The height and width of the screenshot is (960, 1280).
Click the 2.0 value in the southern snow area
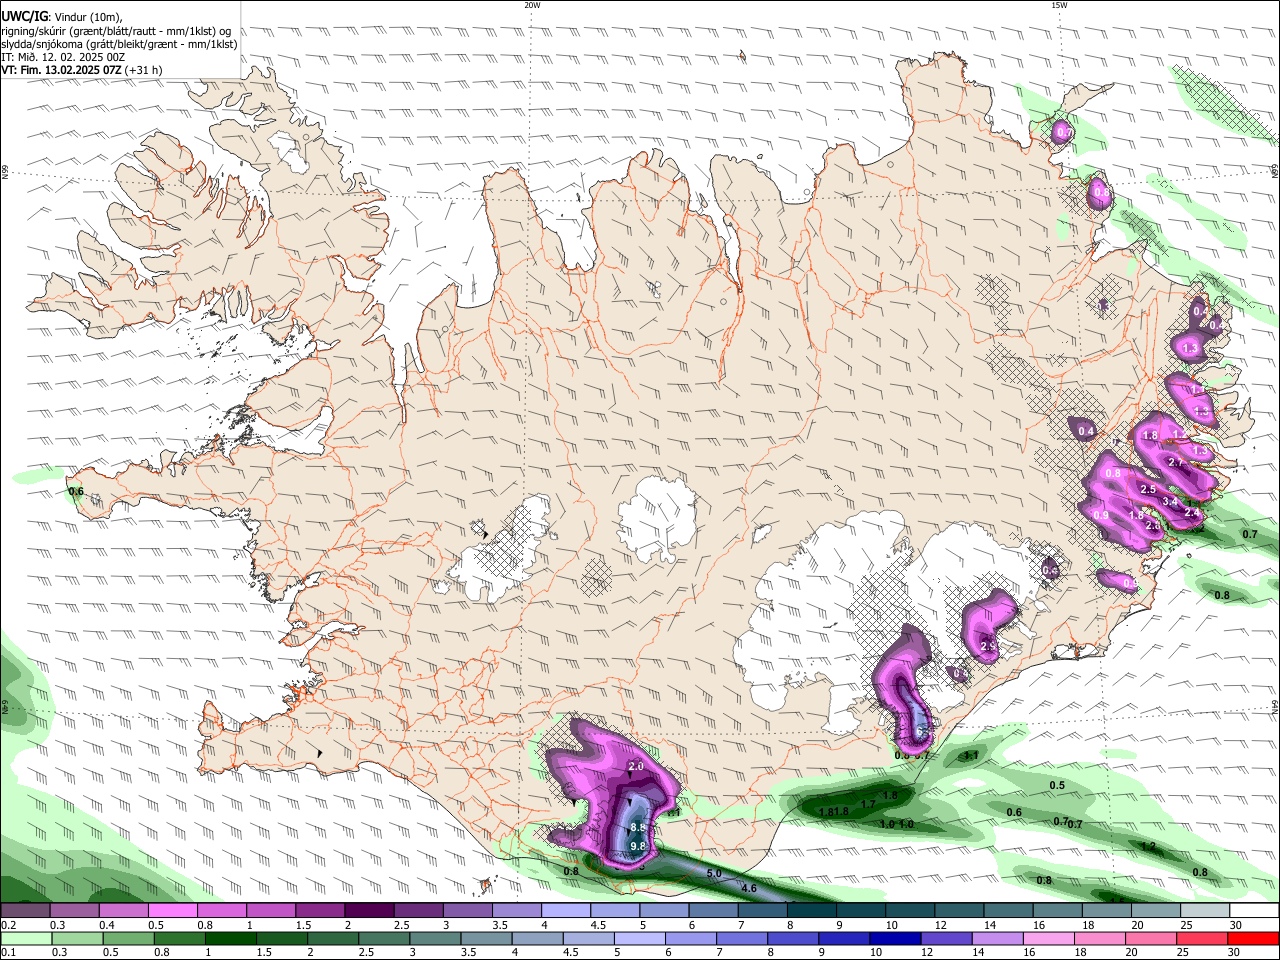[636, 767]
